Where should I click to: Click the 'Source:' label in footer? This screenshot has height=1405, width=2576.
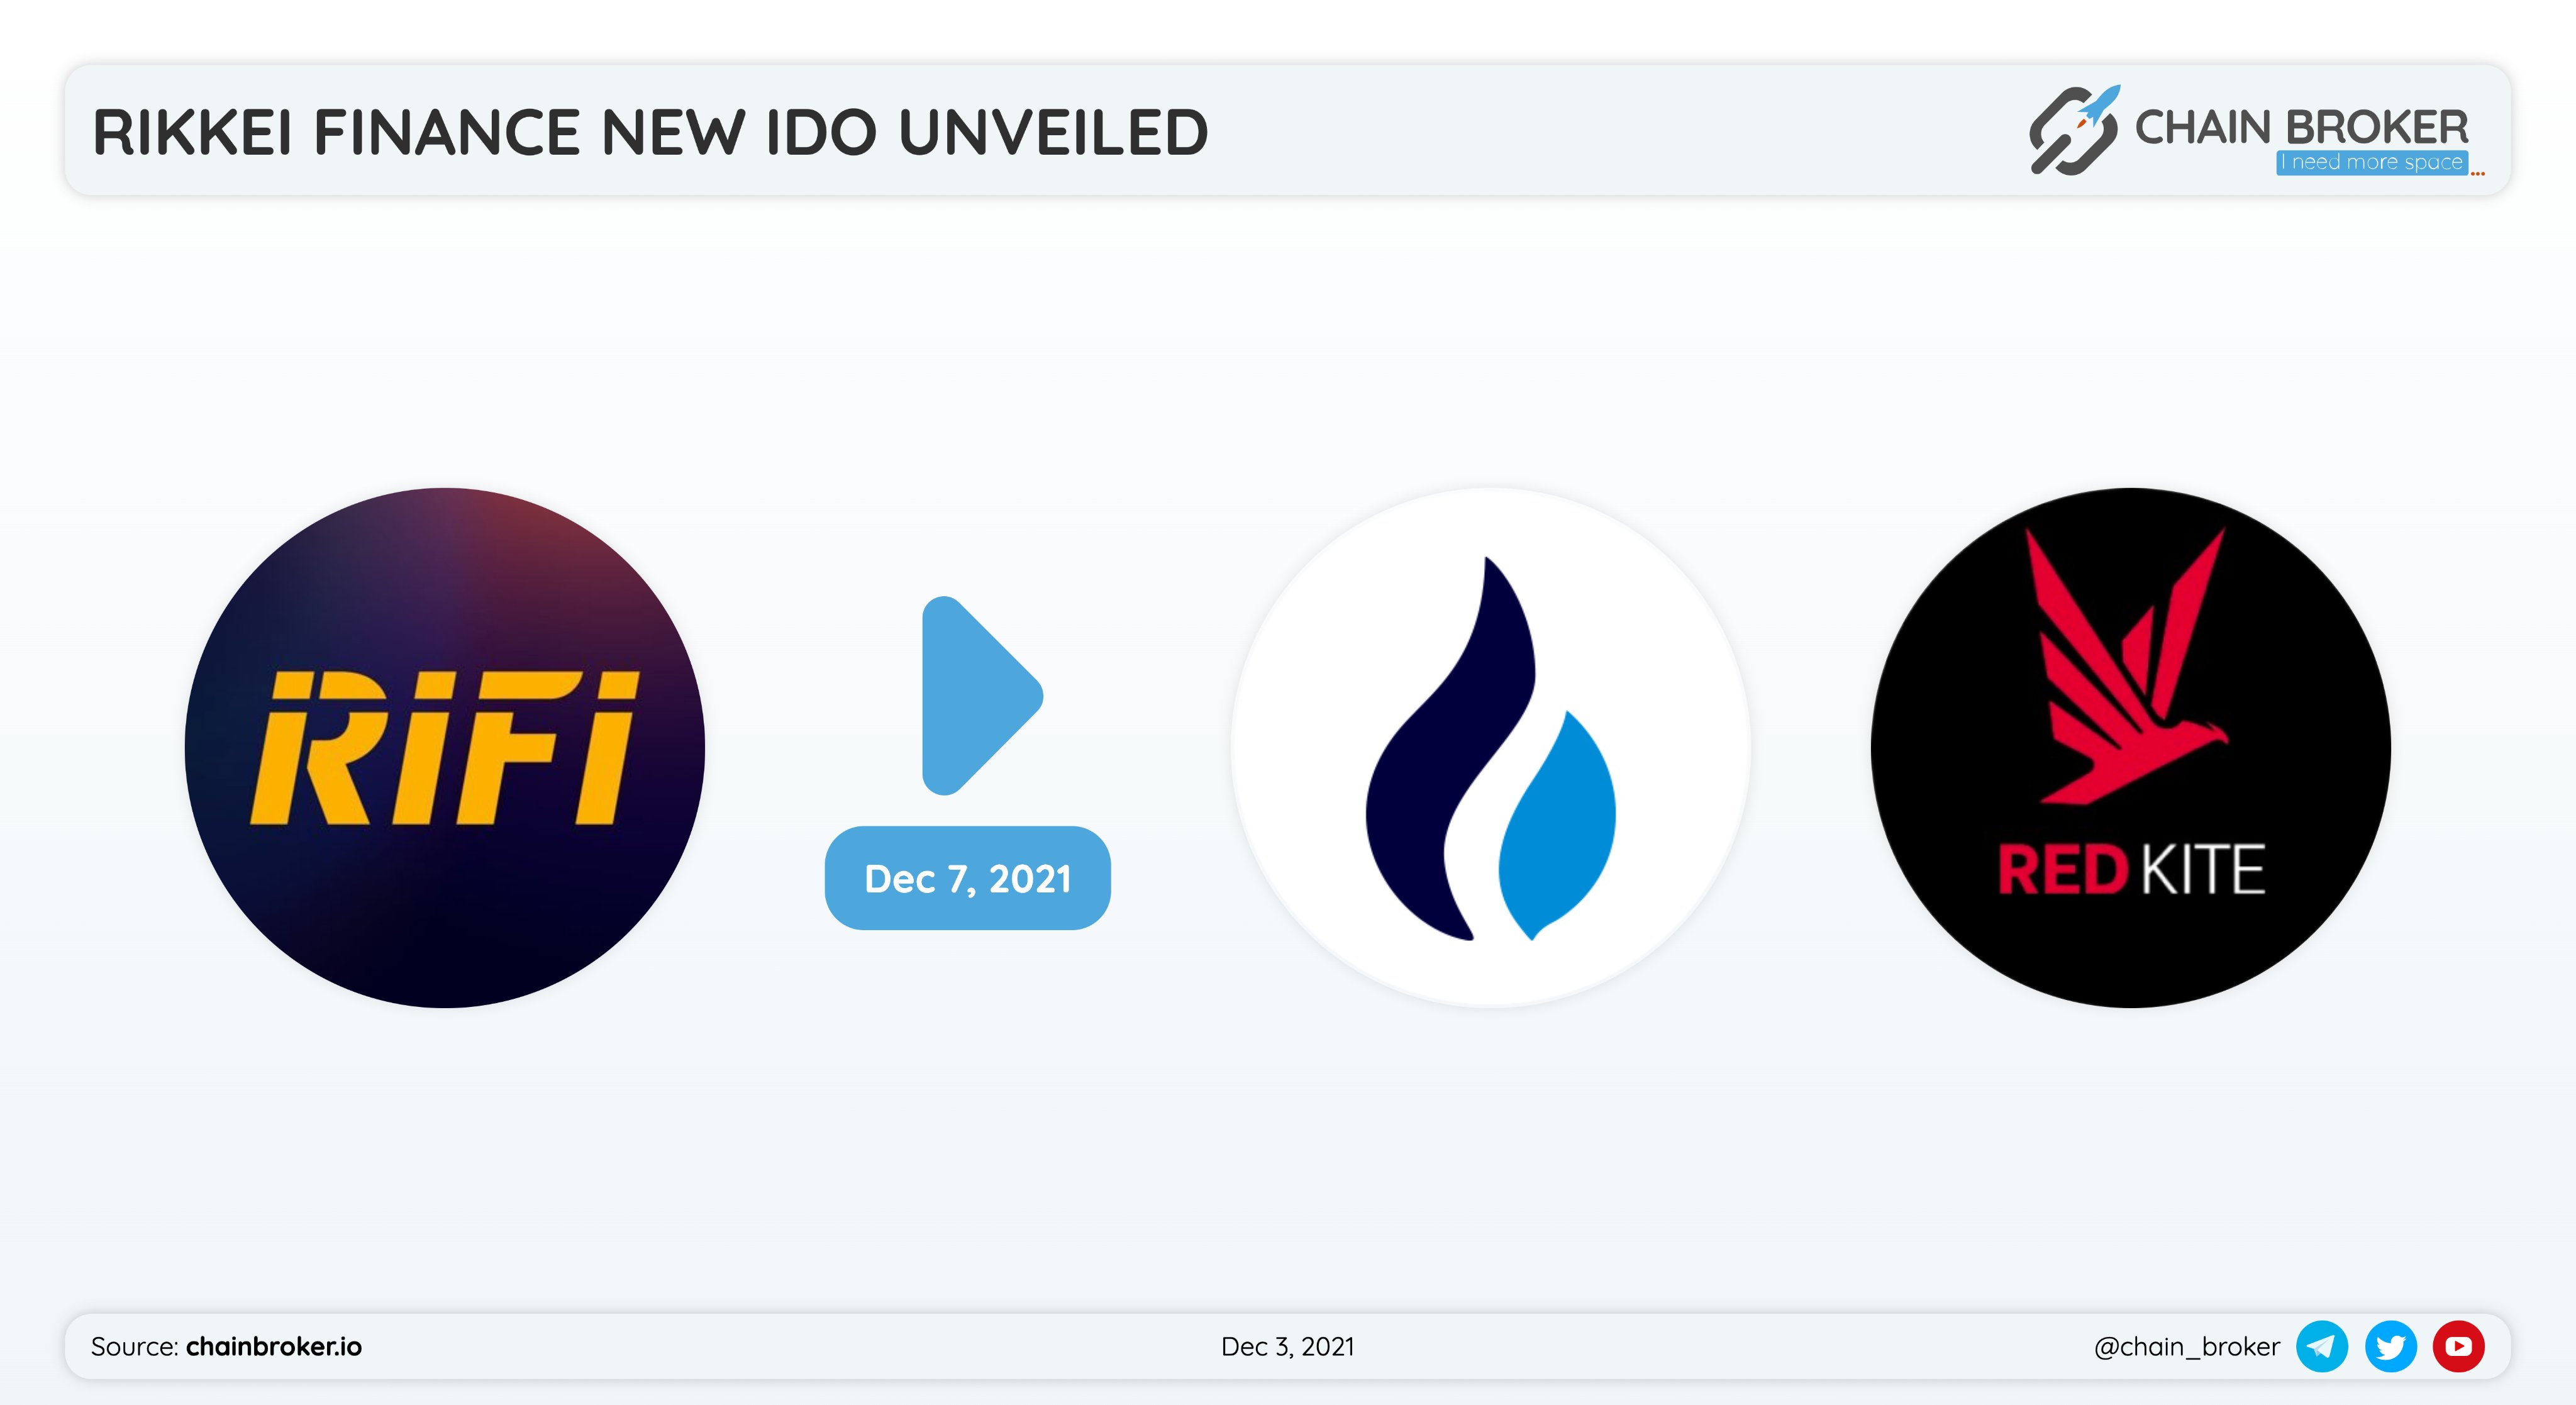pos(135,1346)
